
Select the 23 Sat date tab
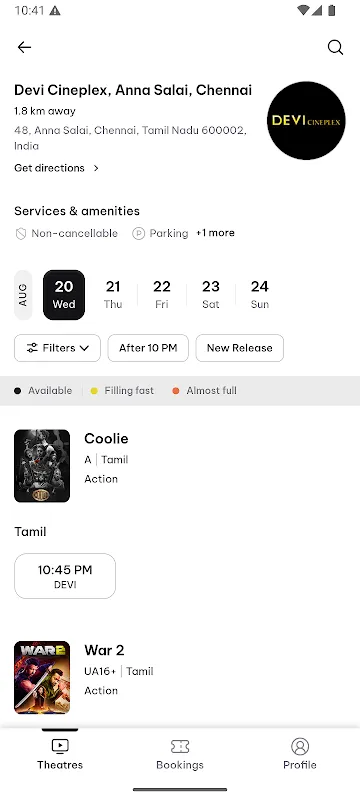pos(211,295)
